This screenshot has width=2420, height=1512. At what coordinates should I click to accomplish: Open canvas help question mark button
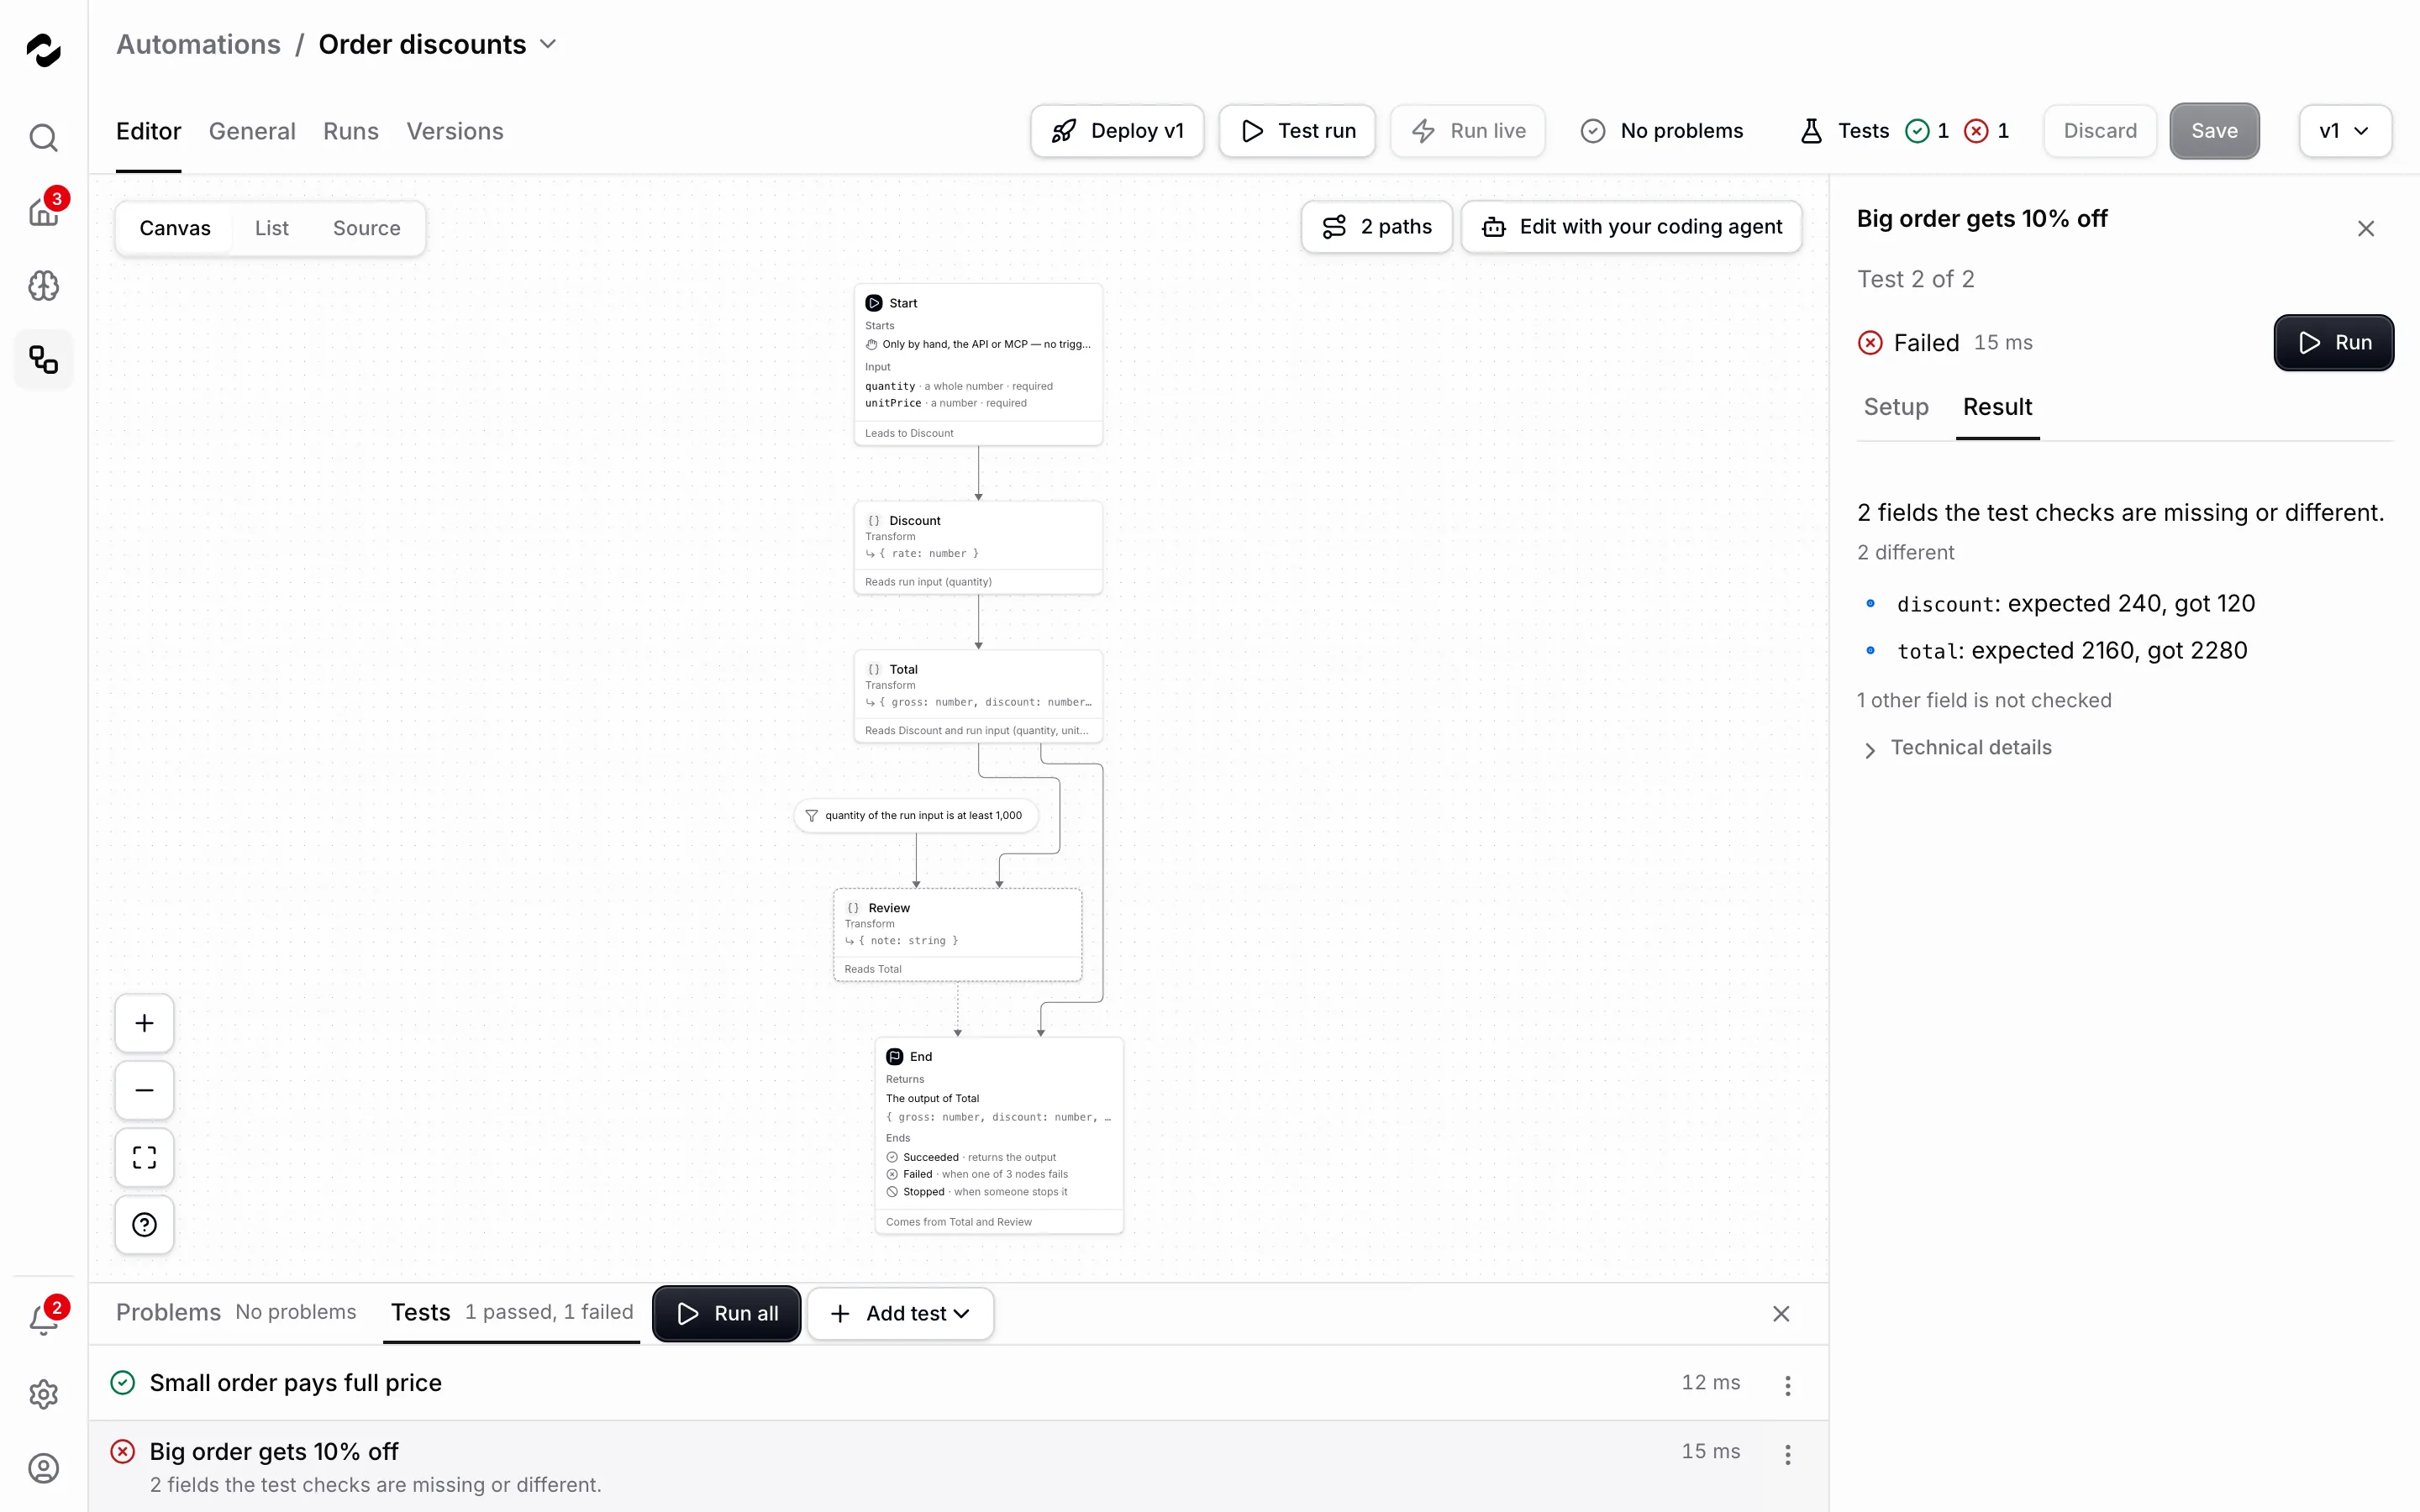tap(145, 1224)
